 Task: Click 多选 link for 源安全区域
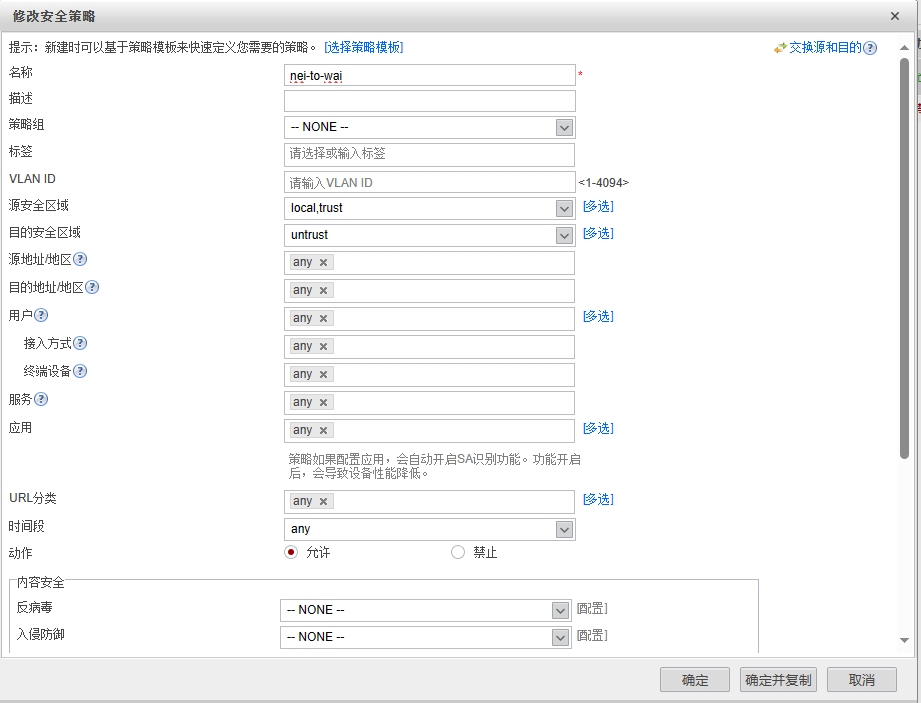[598, 206]
